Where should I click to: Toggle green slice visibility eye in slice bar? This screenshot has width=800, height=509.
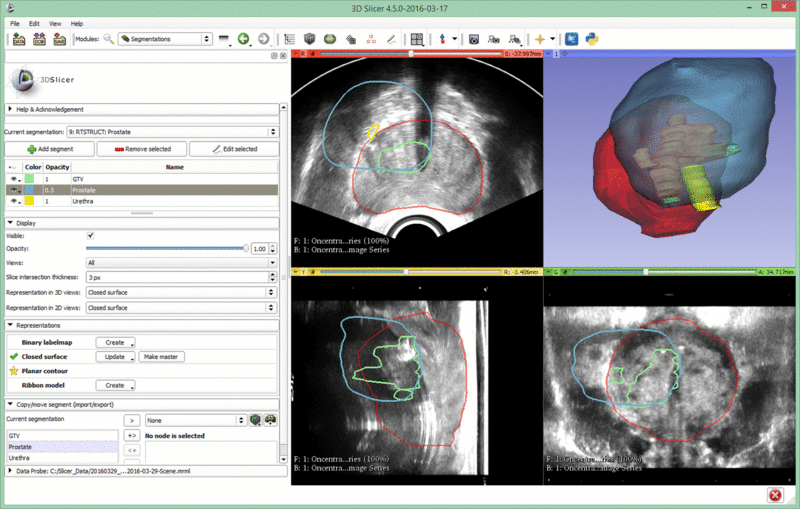pyautogui.click(x=565, y=272)
